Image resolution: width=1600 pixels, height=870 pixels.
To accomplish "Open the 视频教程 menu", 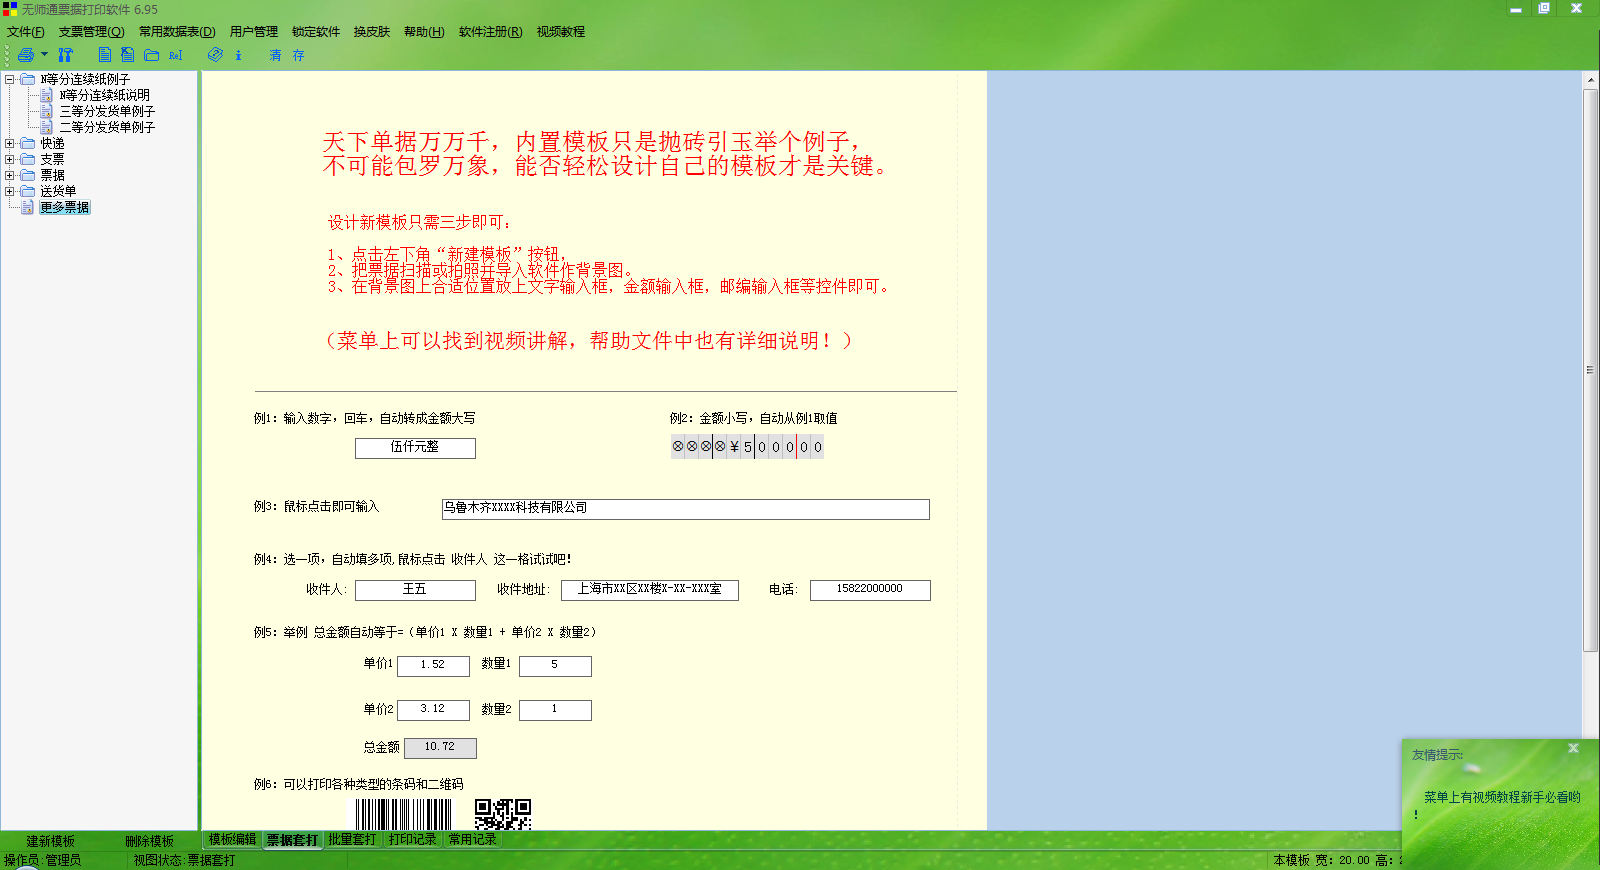I will [x=561, y=32].
